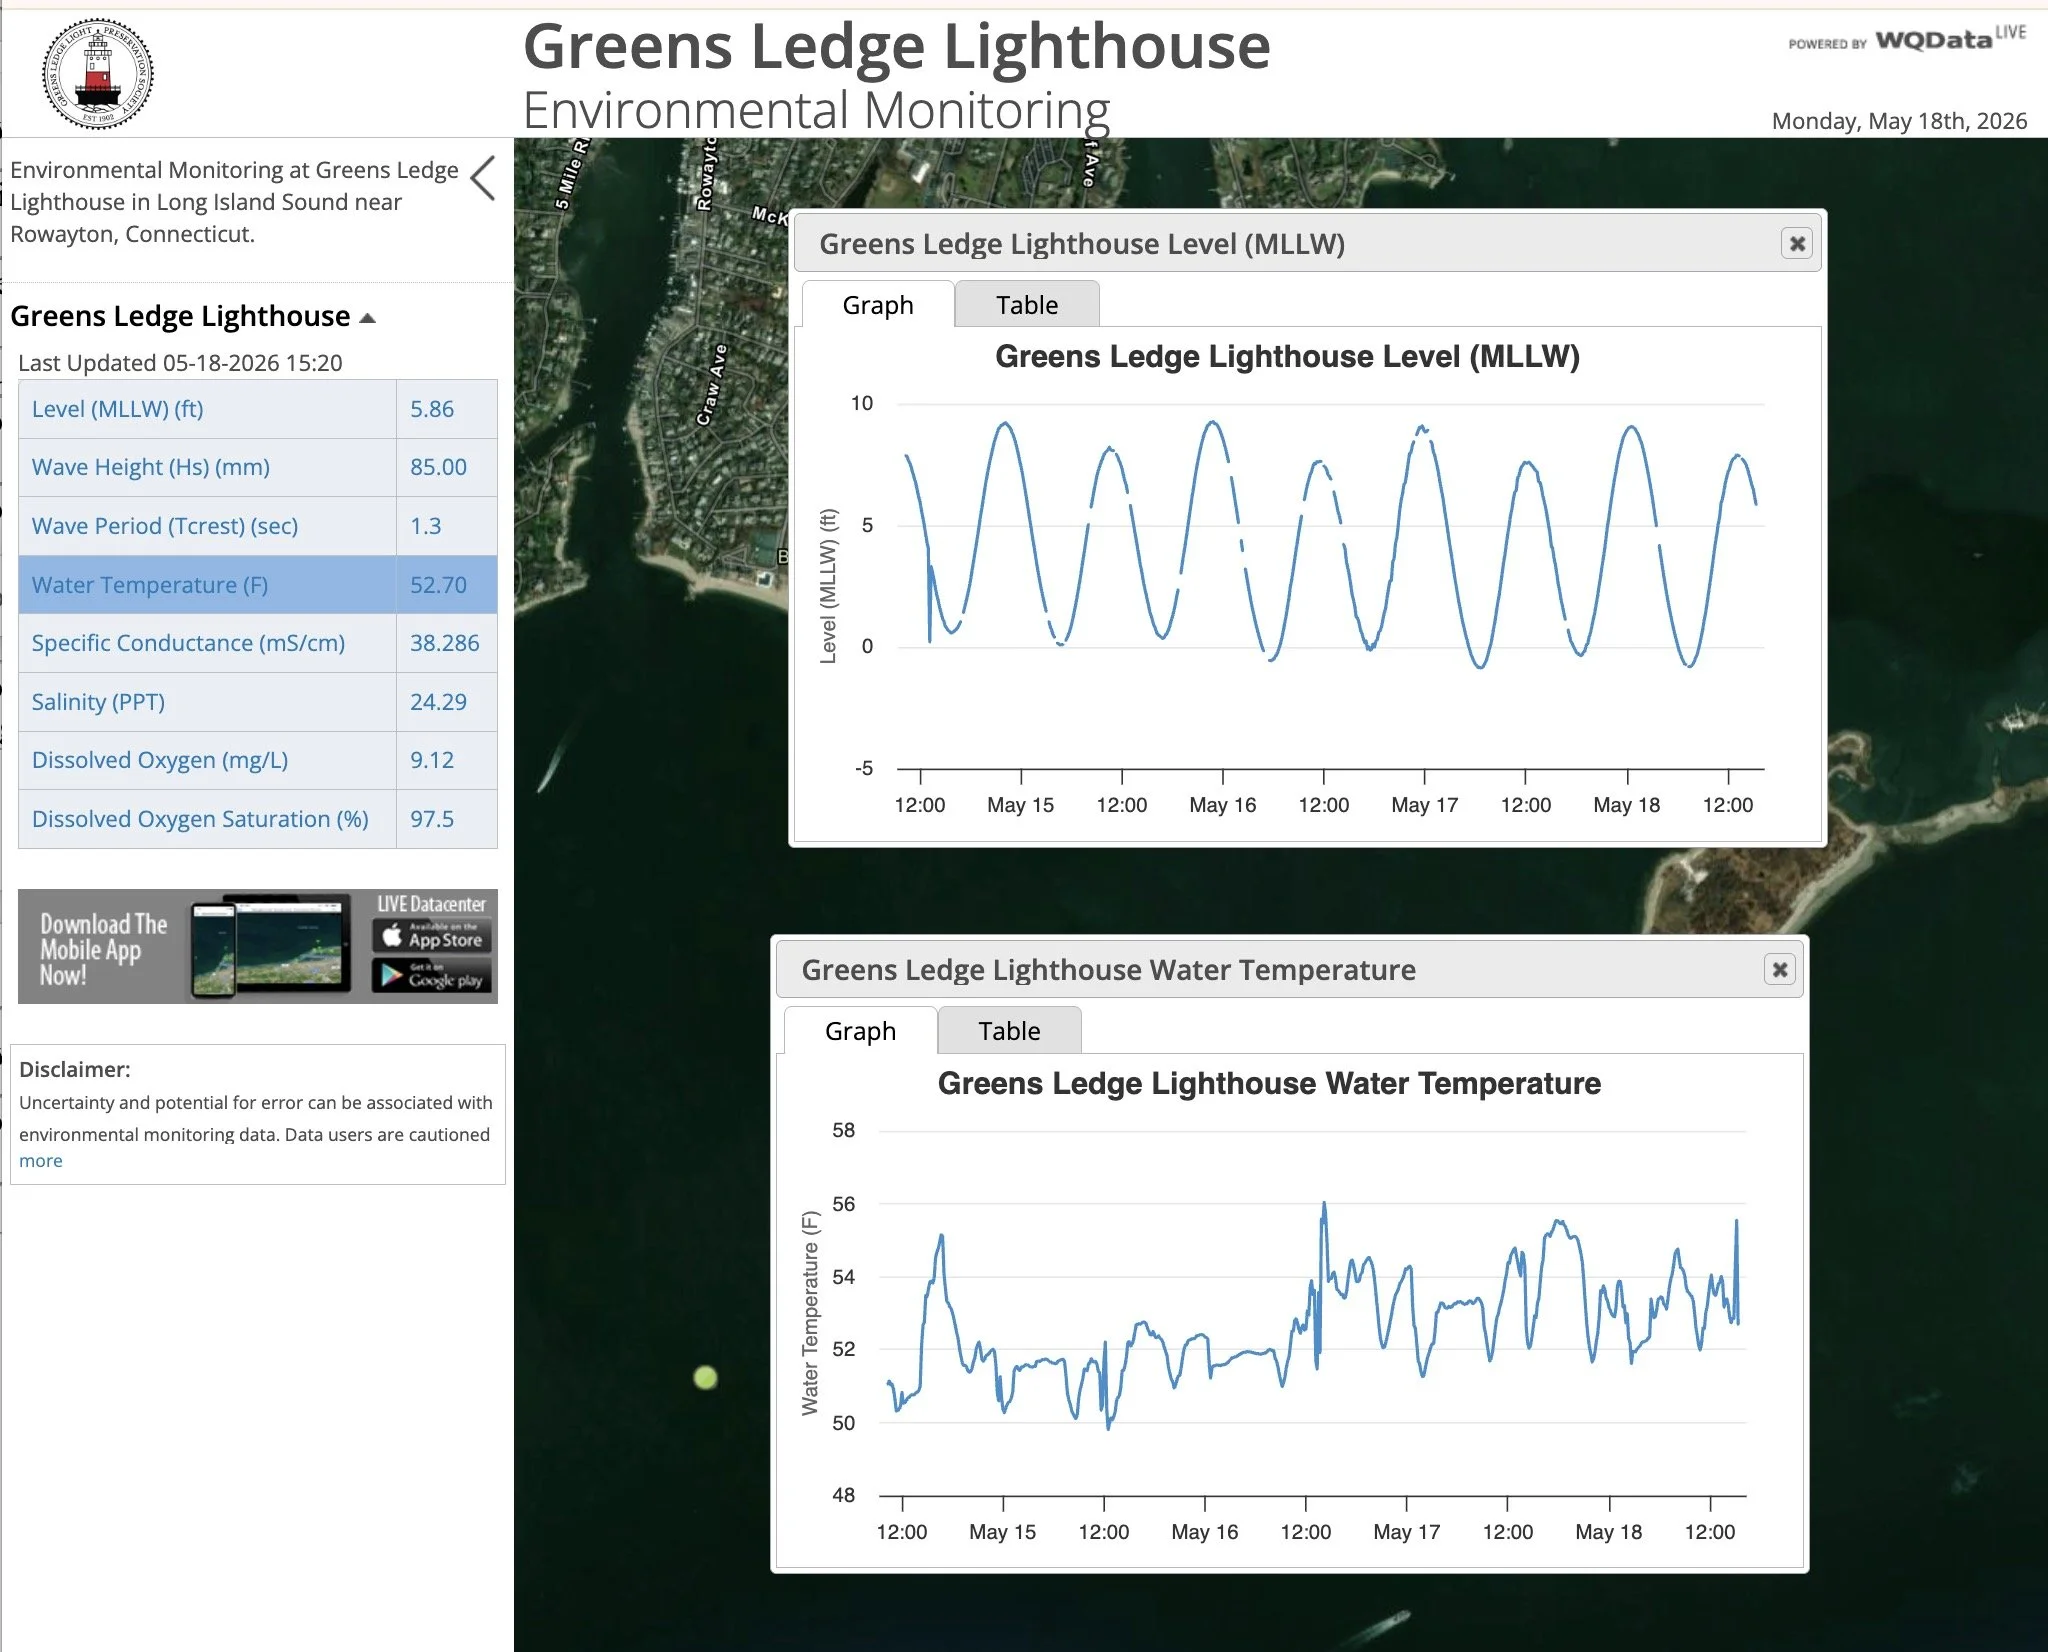Click the Monday, May 18th, 2026 date
The image size is (2048, 1652).
1899,121
